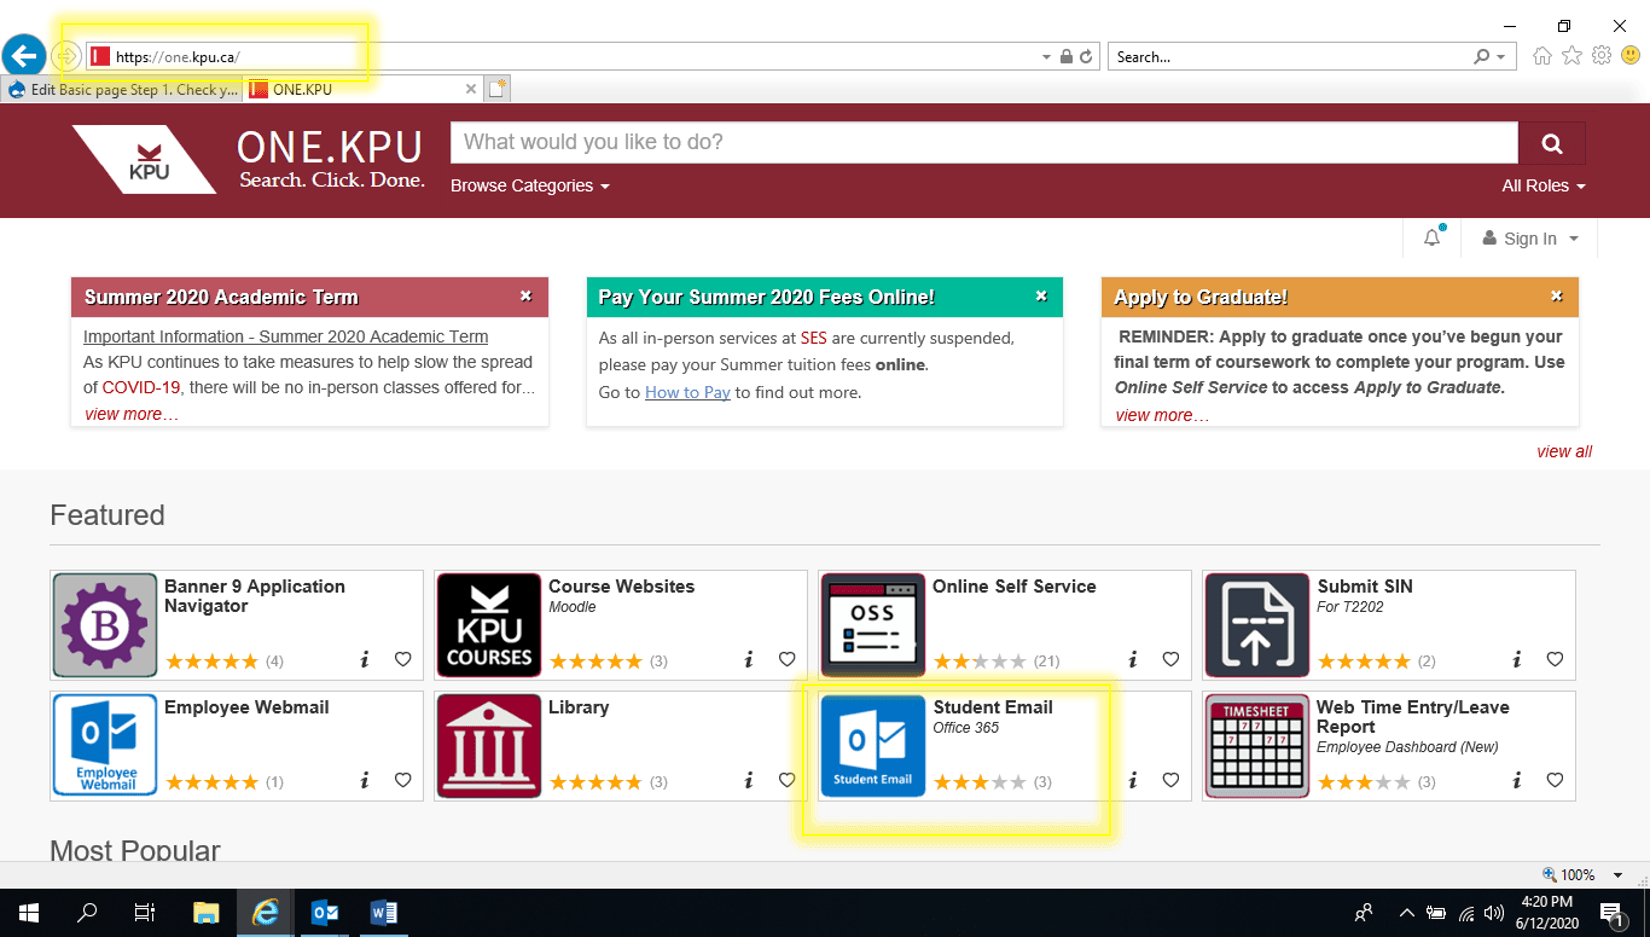This screenshot has width=1650, height=937.
Task: Select the Online Self Service OSS icon
Action: (872, 624)
